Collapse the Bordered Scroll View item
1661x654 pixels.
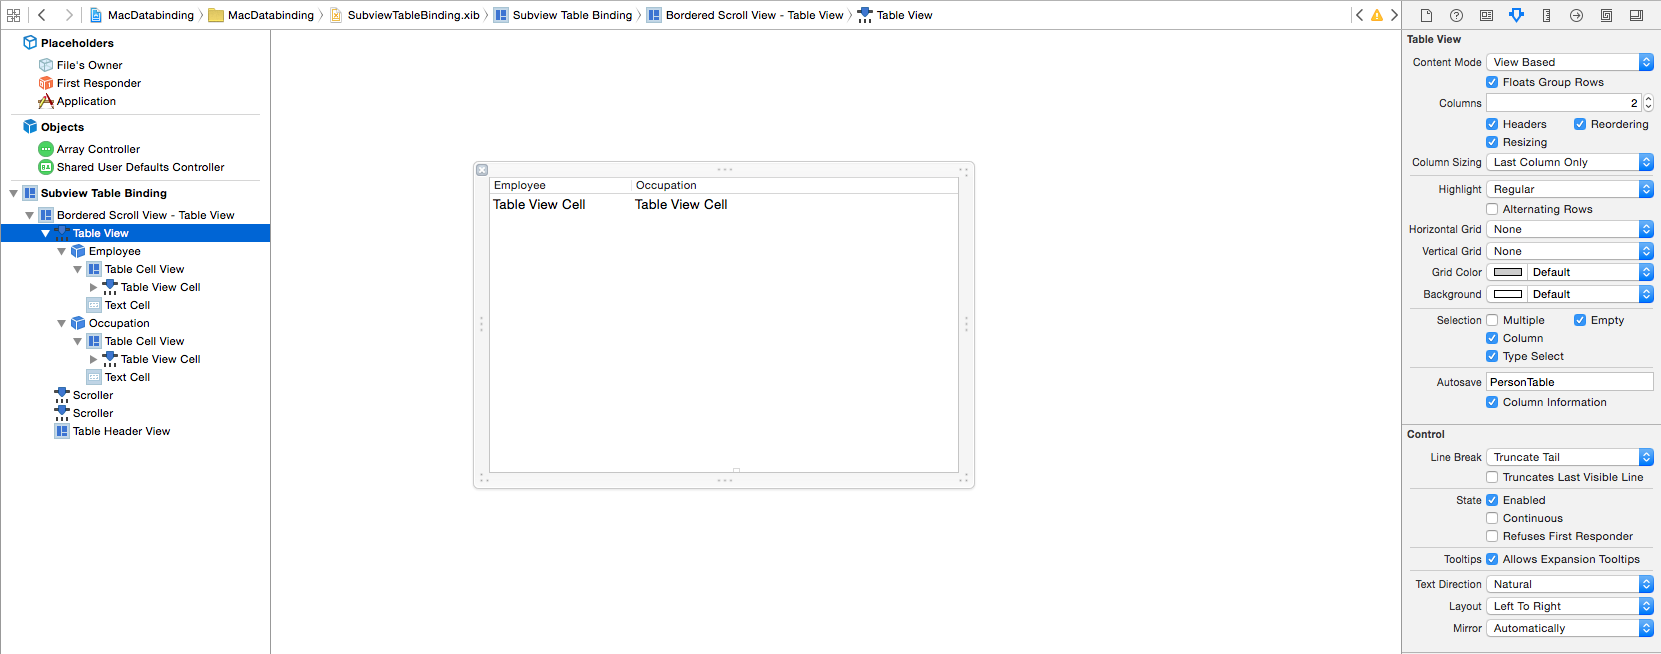tap(29, 215)
